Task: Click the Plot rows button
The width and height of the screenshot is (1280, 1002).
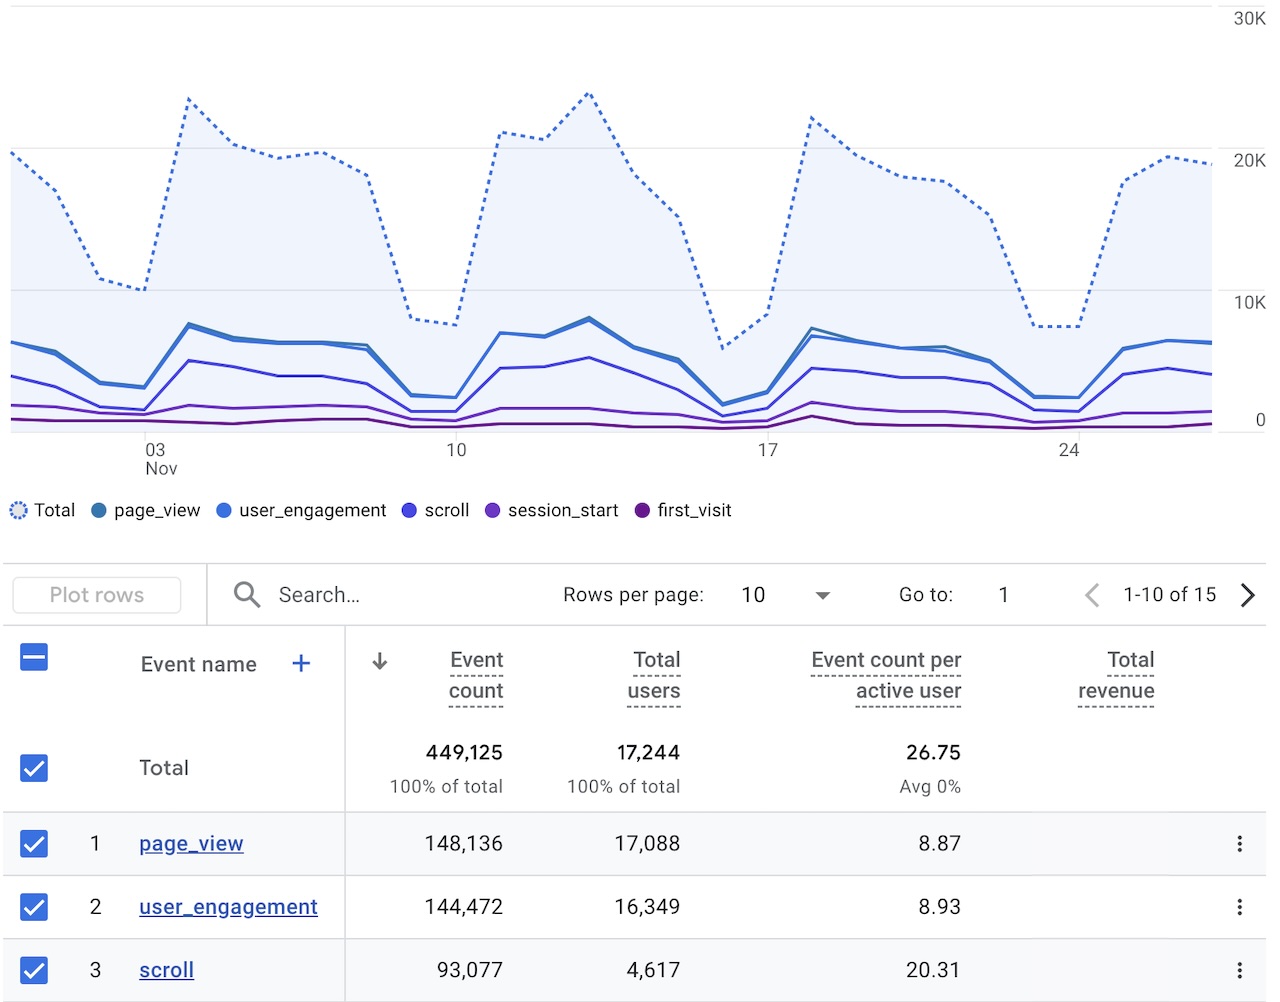Action: [96, 594]
